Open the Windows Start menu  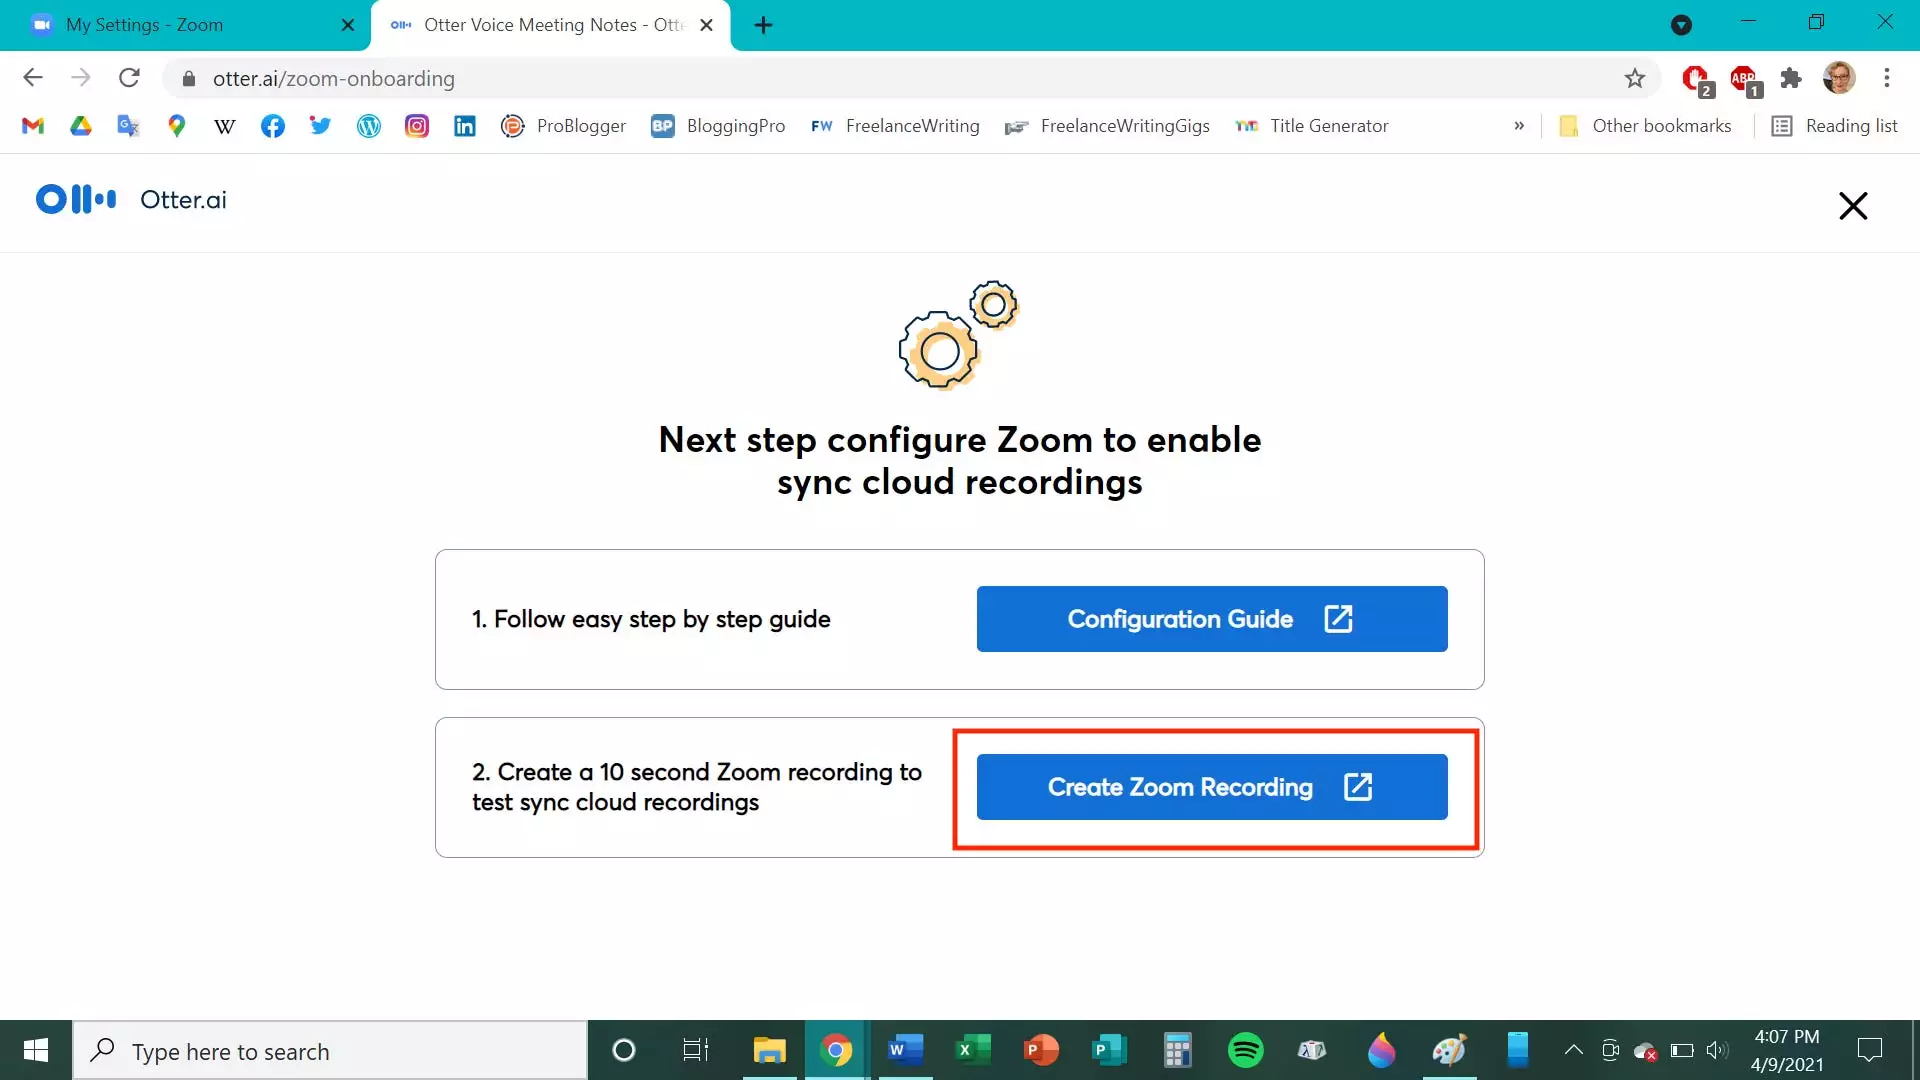(36, 1050)
